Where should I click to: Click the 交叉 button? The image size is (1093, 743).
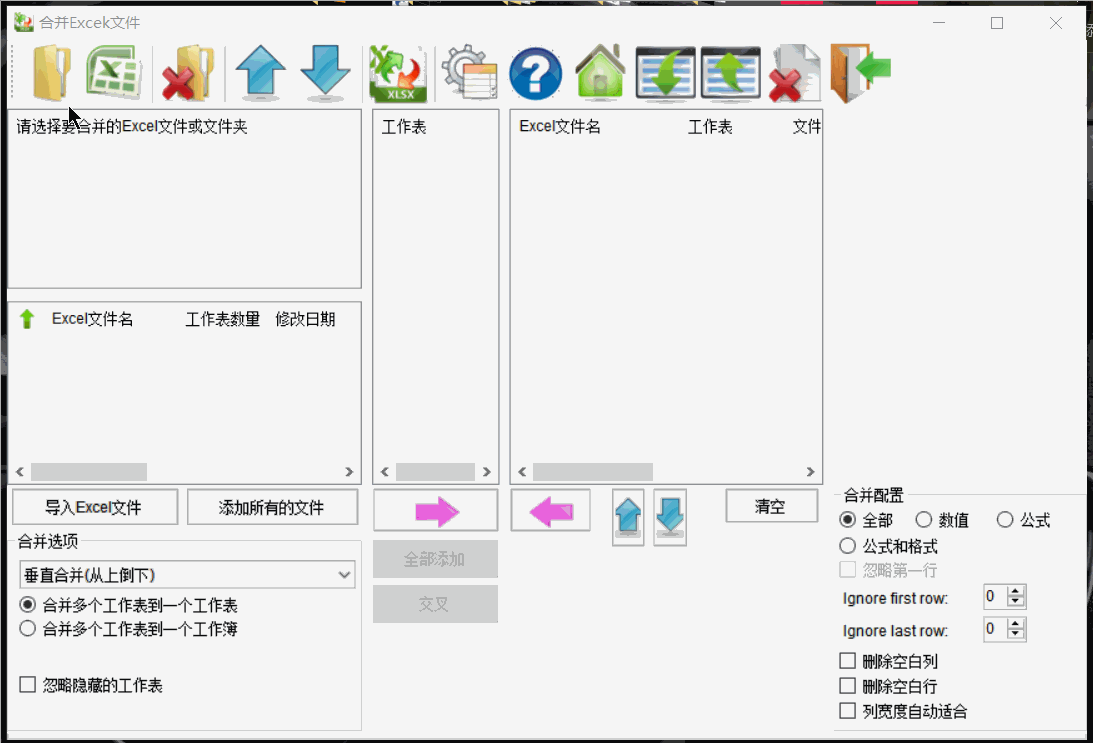435,604
